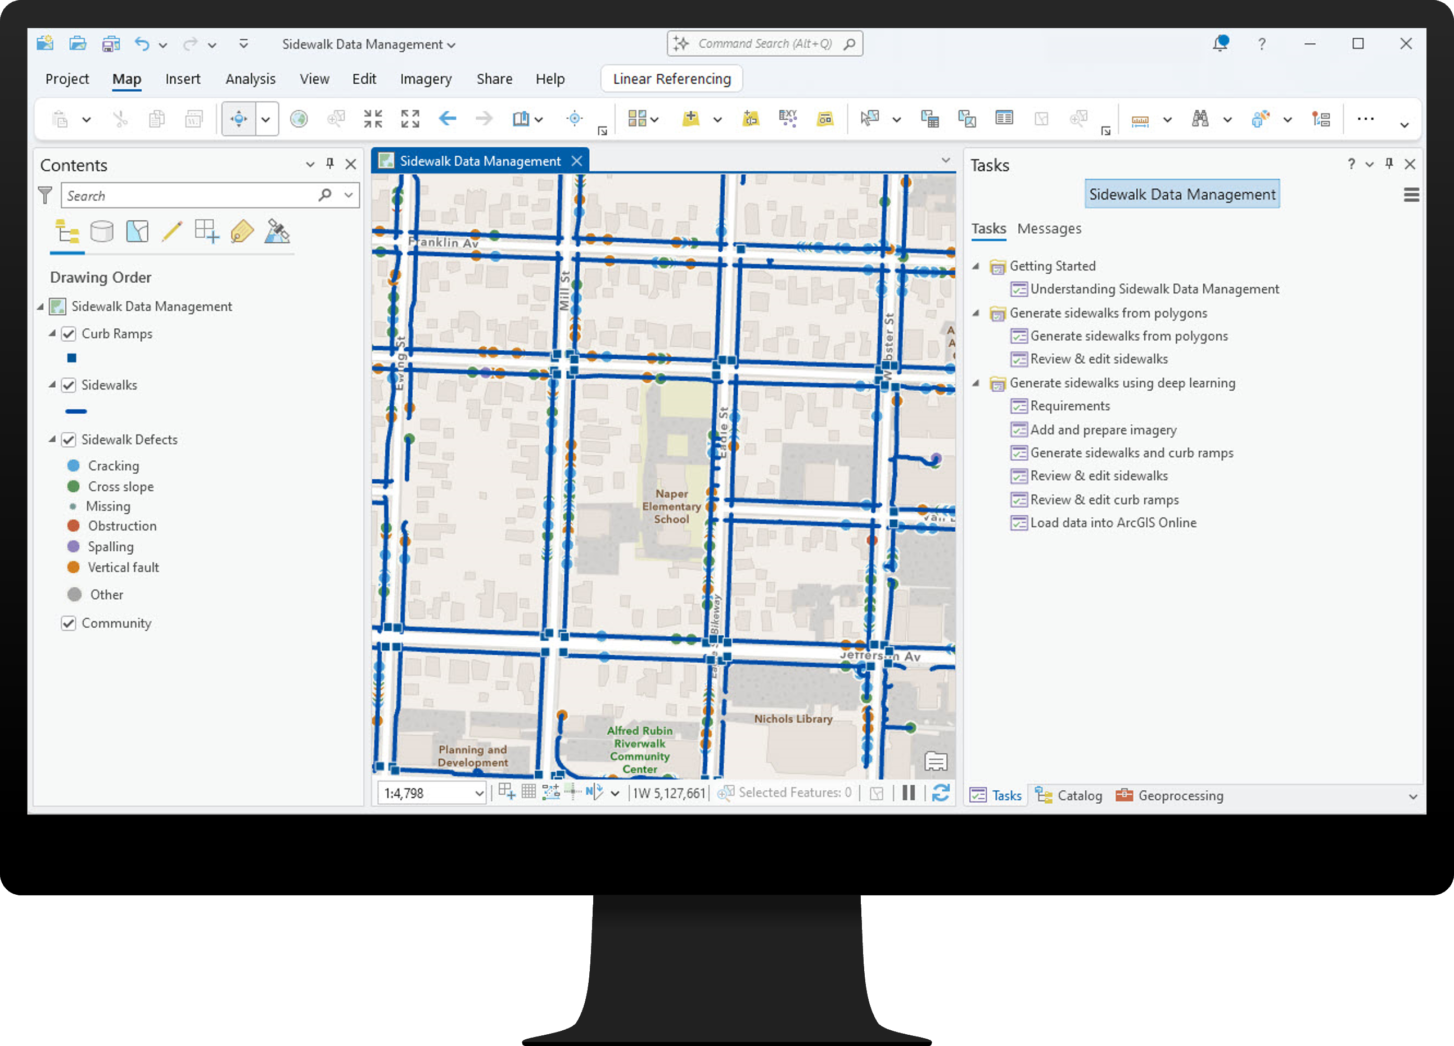This screenshot has height=1046, width=1454.
Task: Select the Explore navigation tool
Action: (x=238, y=118)
